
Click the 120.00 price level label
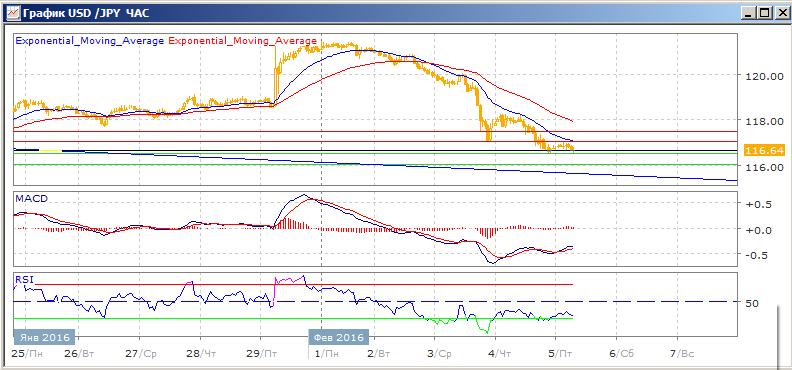tap(762, 77)
